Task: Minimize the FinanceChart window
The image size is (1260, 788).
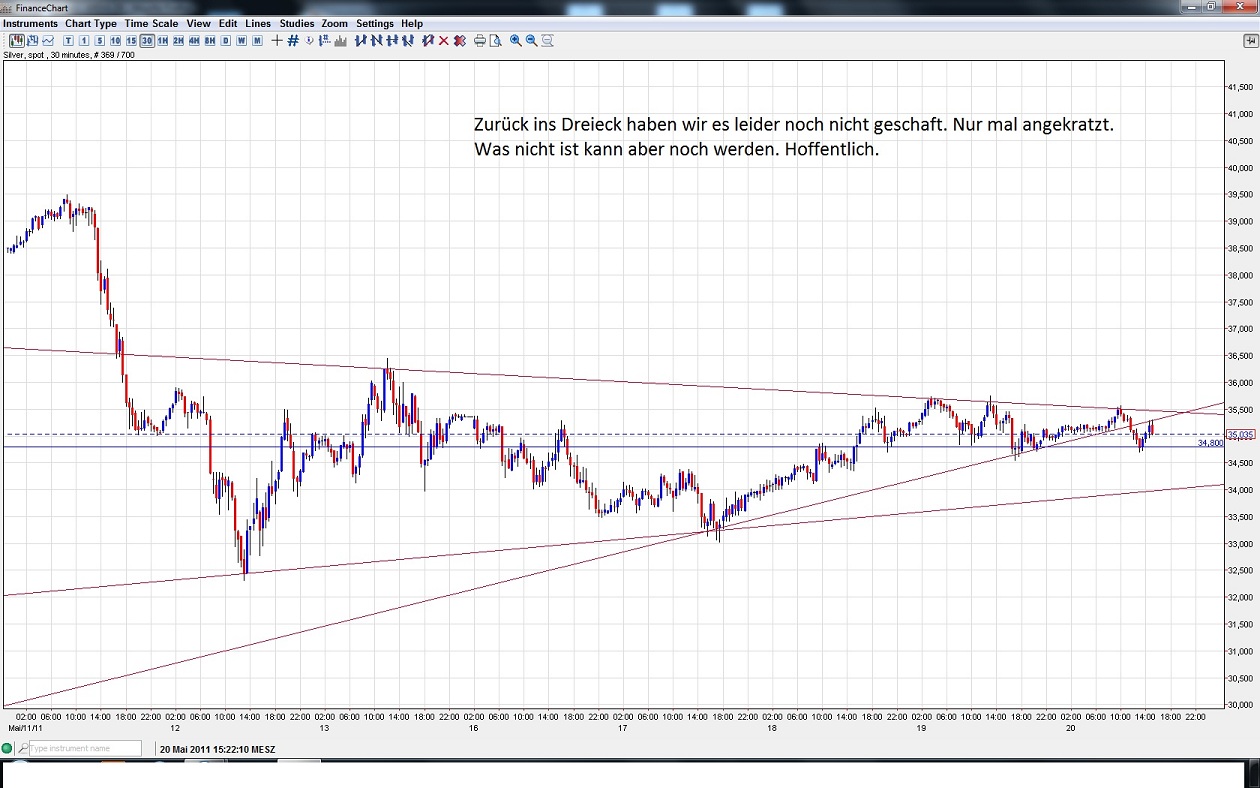Action: click(1192, 6)
